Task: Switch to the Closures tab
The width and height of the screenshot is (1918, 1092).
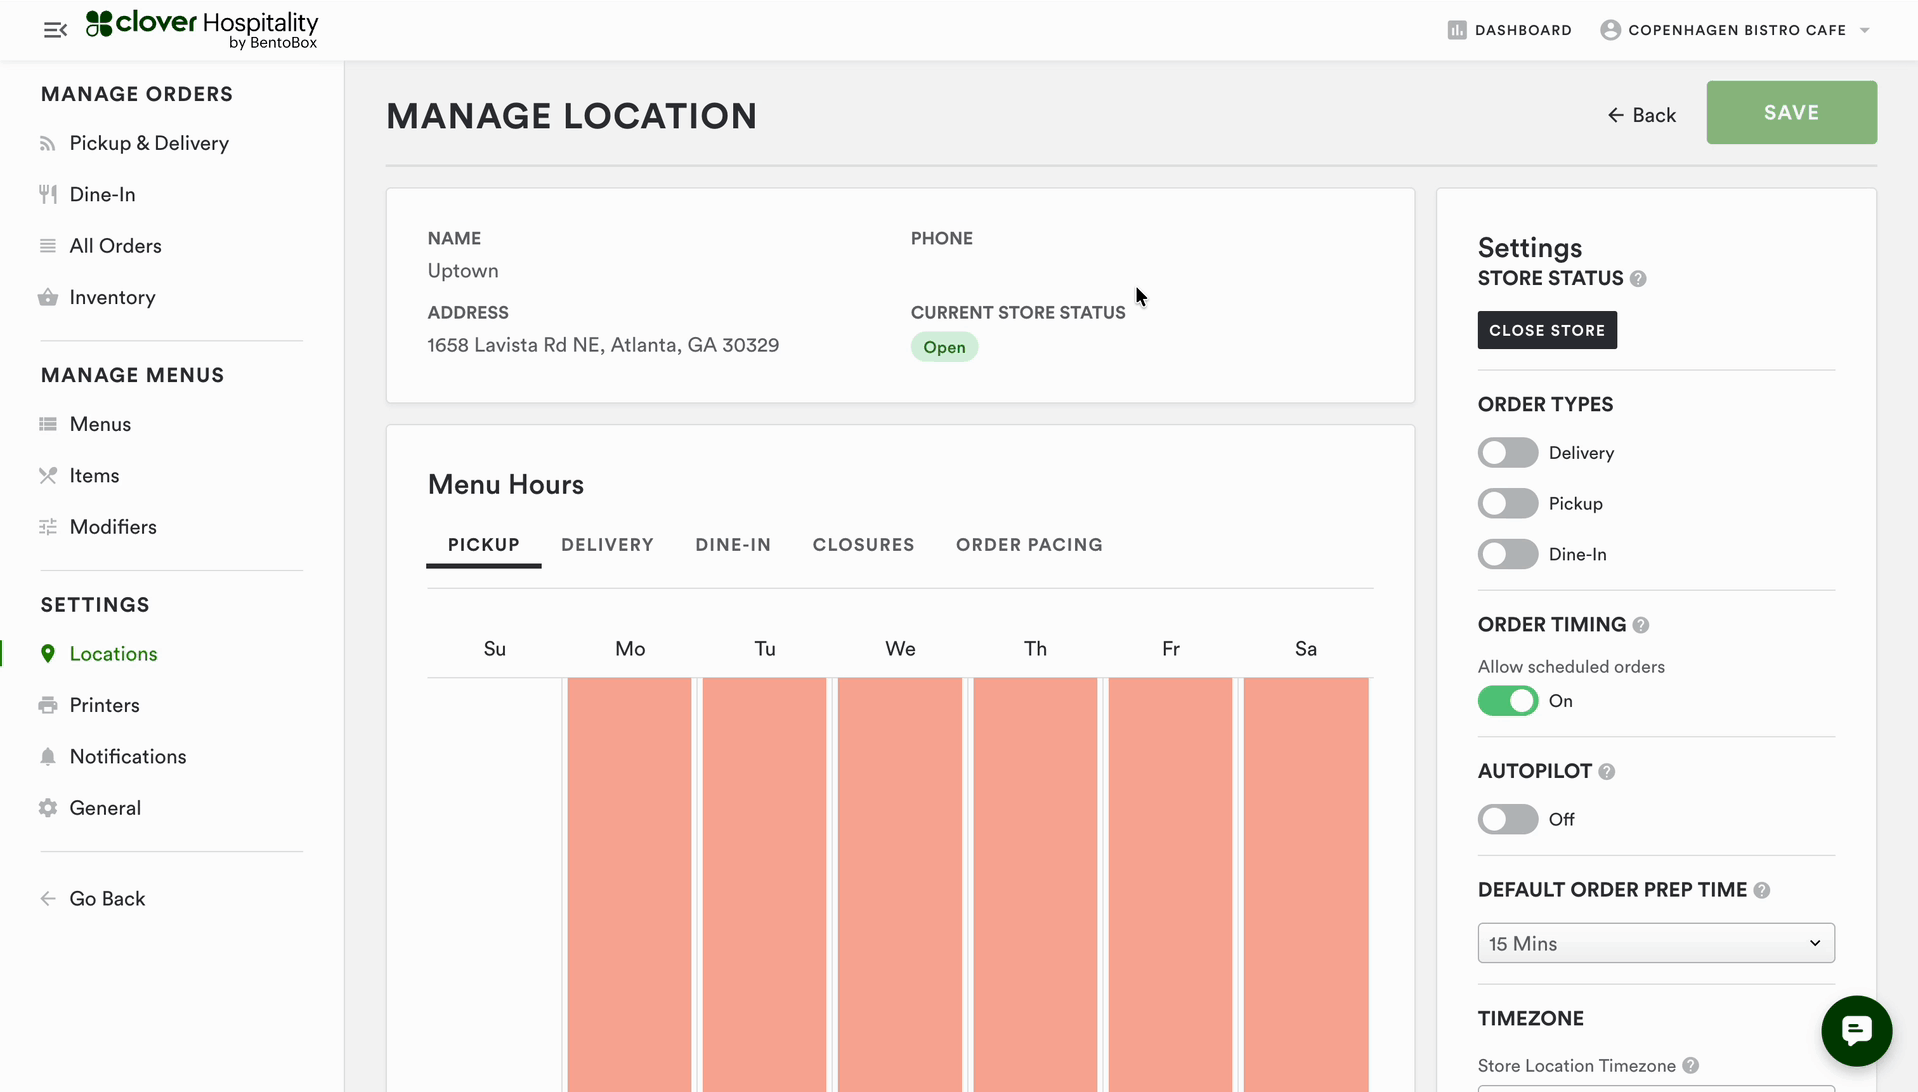Action: click(x=863, y=545)
